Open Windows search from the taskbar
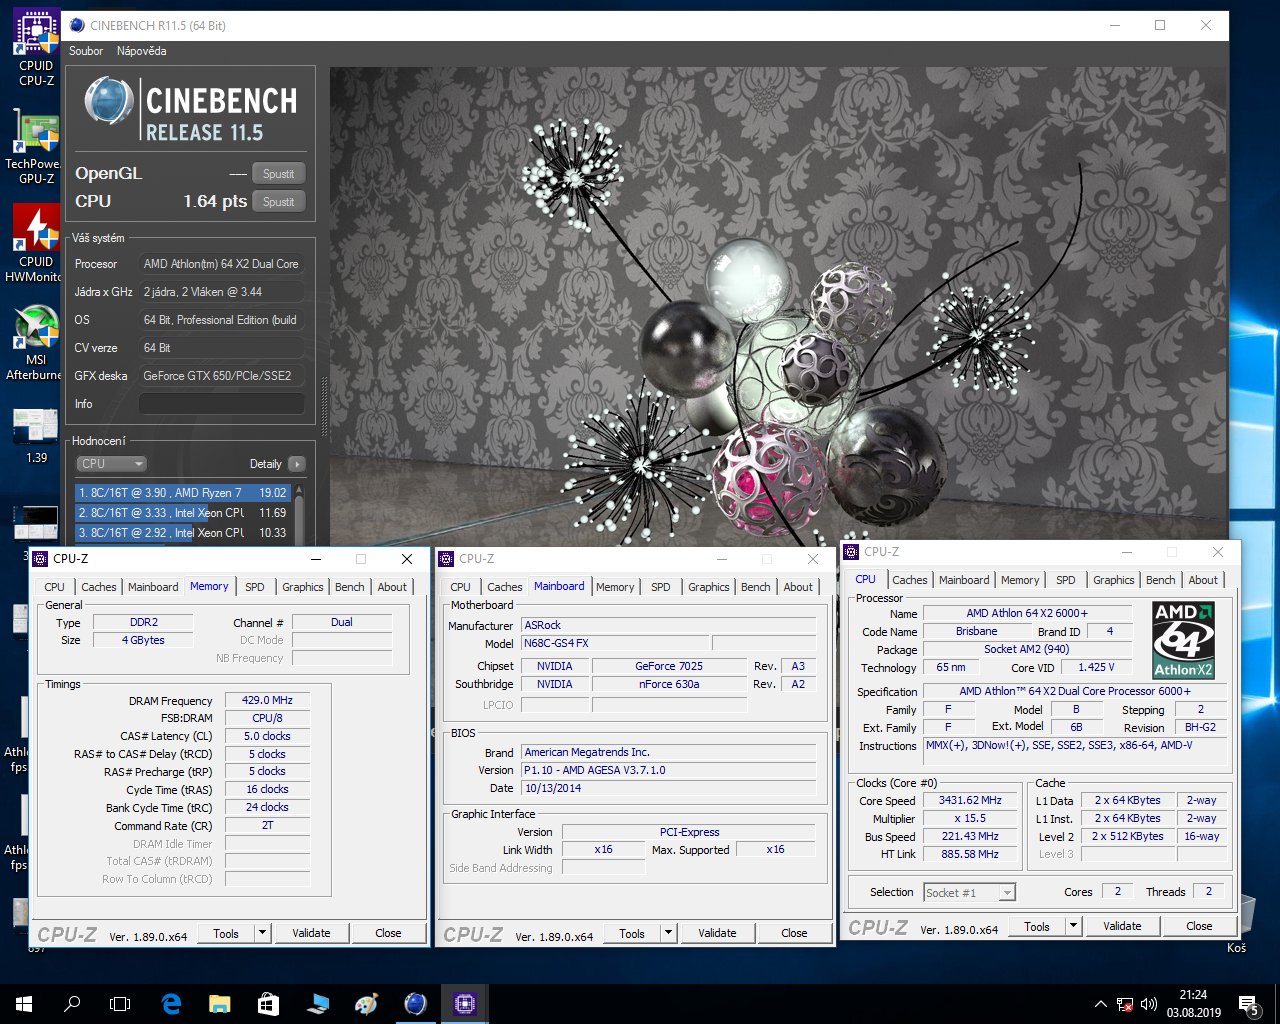Screen dimensions: 1280x1024 pos(72,1004)
